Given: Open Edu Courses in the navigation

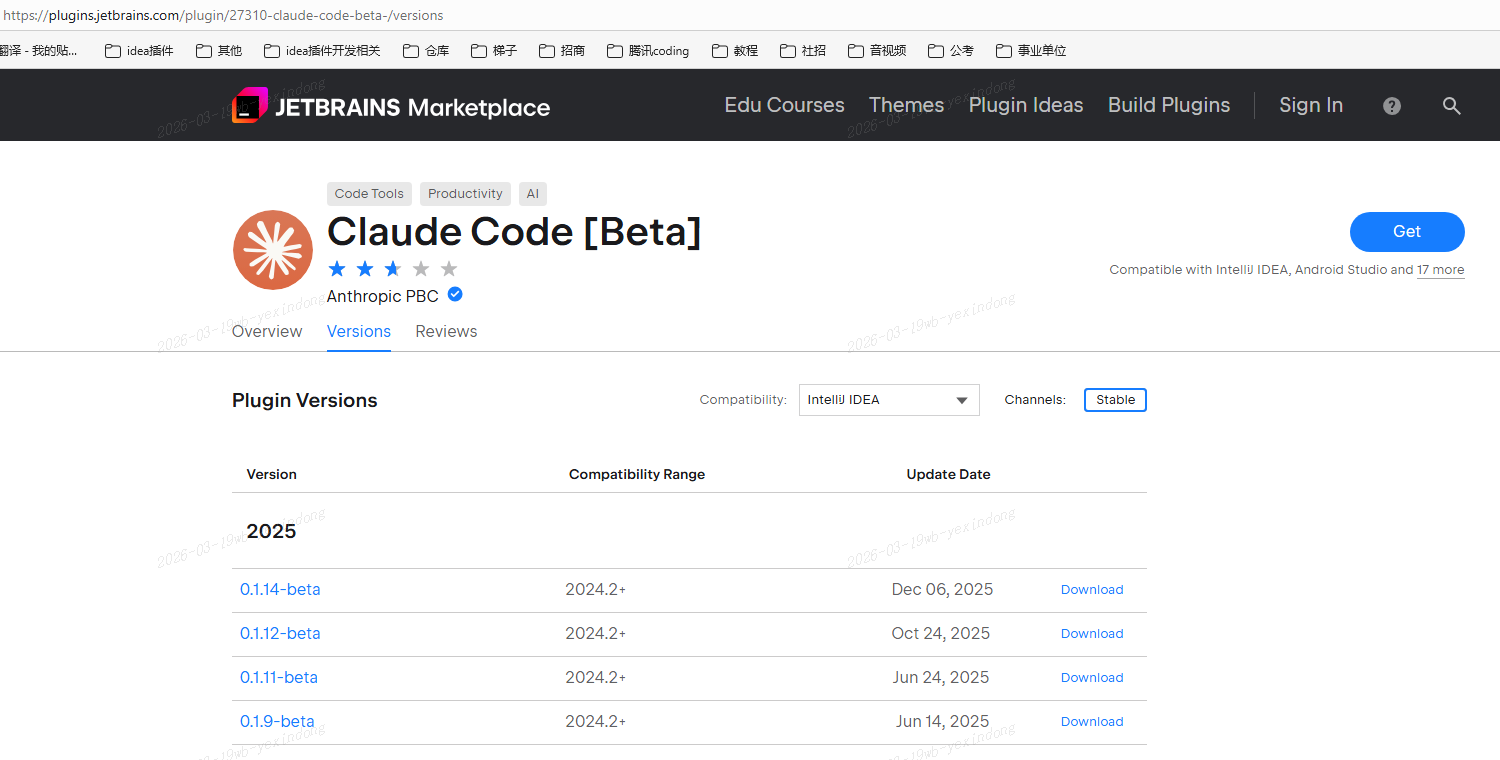Looking at the screenshot, I should (784, 105).
